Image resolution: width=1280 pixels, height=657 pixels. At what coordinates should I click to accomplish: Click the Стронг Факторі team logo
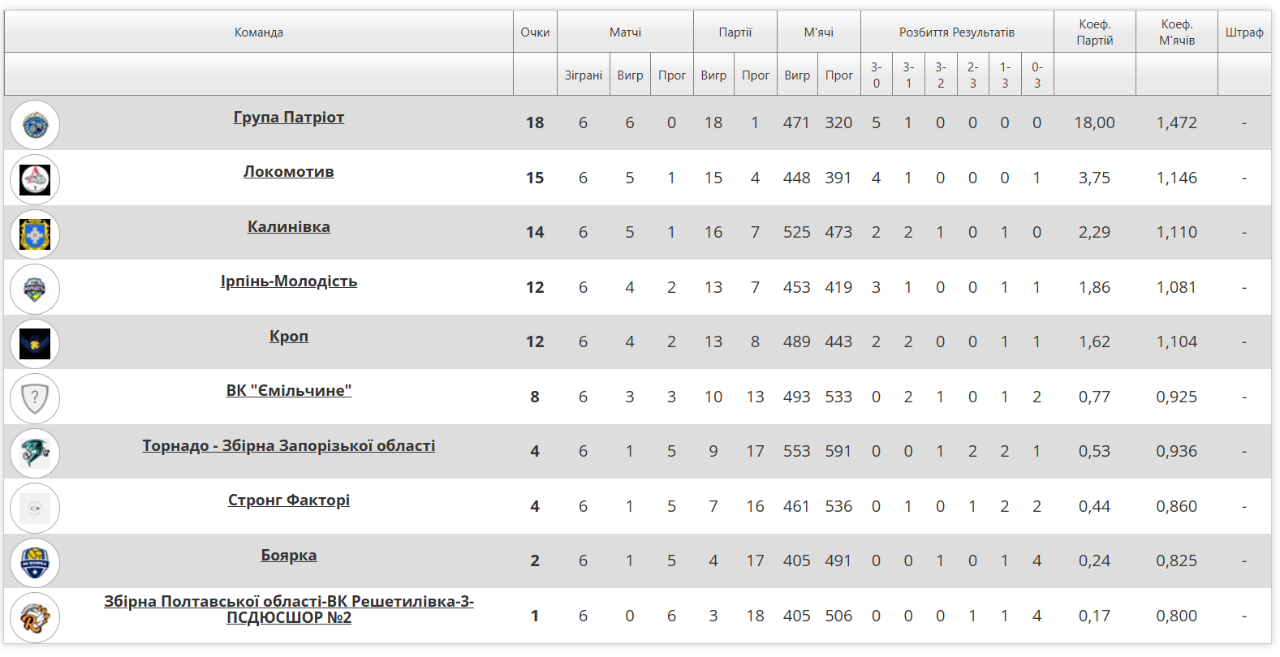pos(35,507)
